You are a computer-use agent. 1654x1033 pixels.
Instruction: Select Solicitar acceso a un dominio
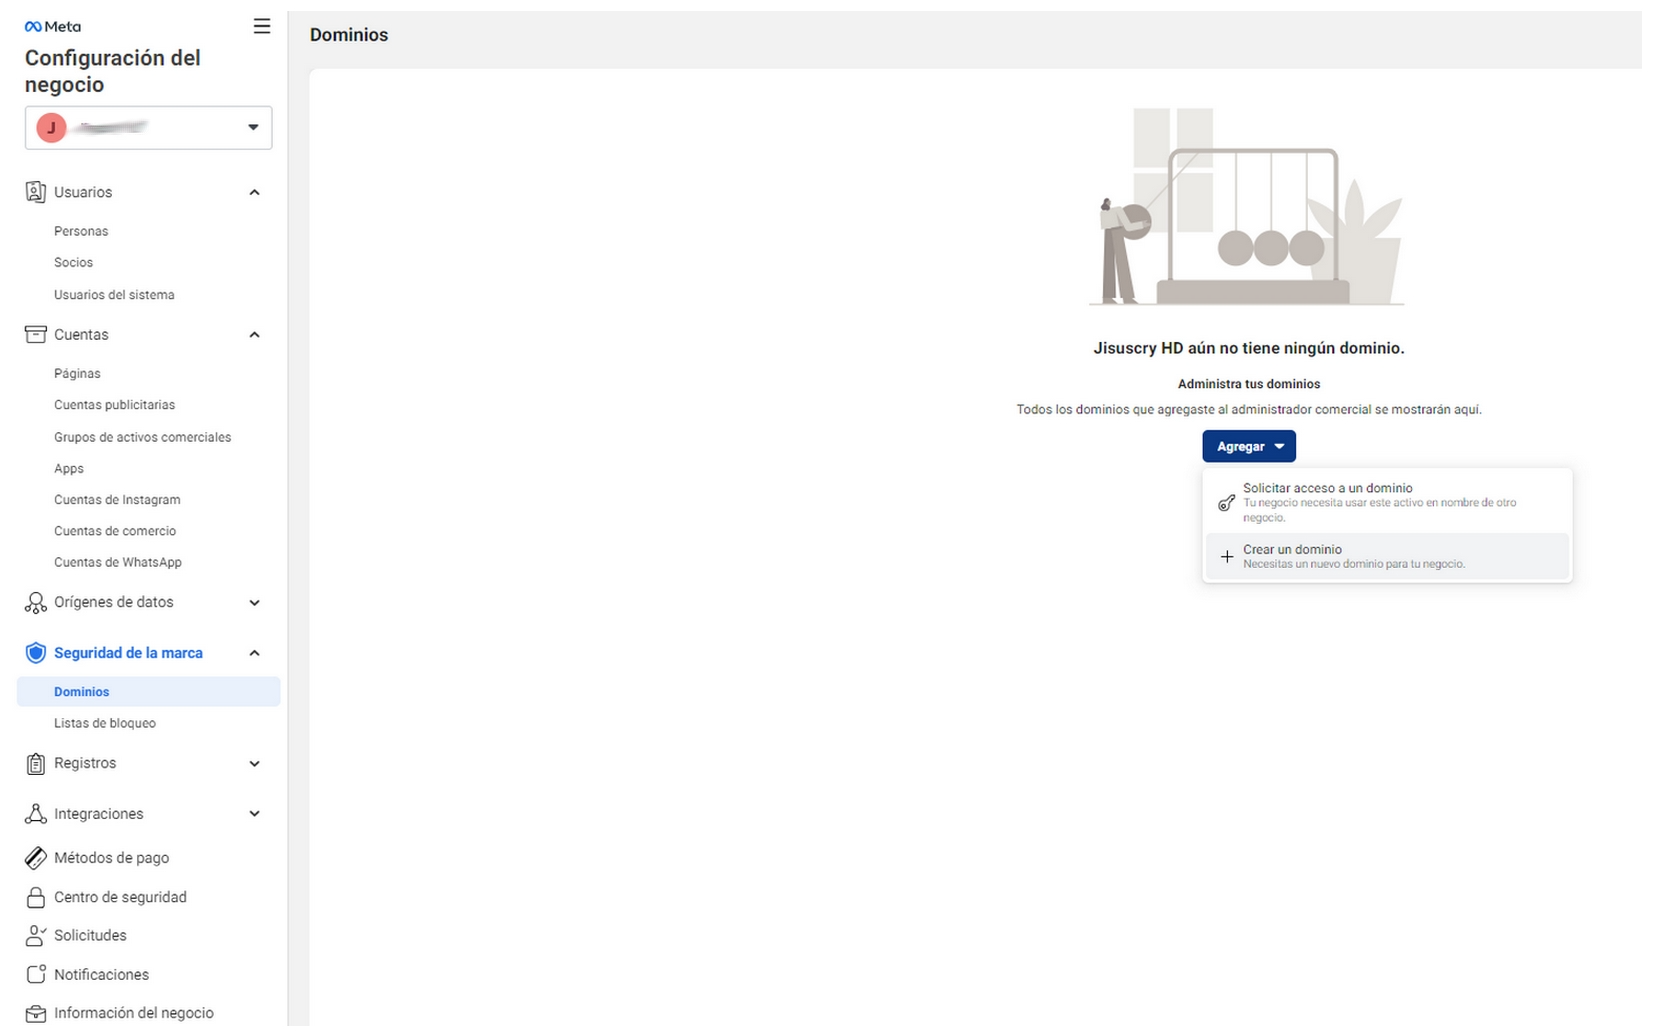click(1387, 502)
